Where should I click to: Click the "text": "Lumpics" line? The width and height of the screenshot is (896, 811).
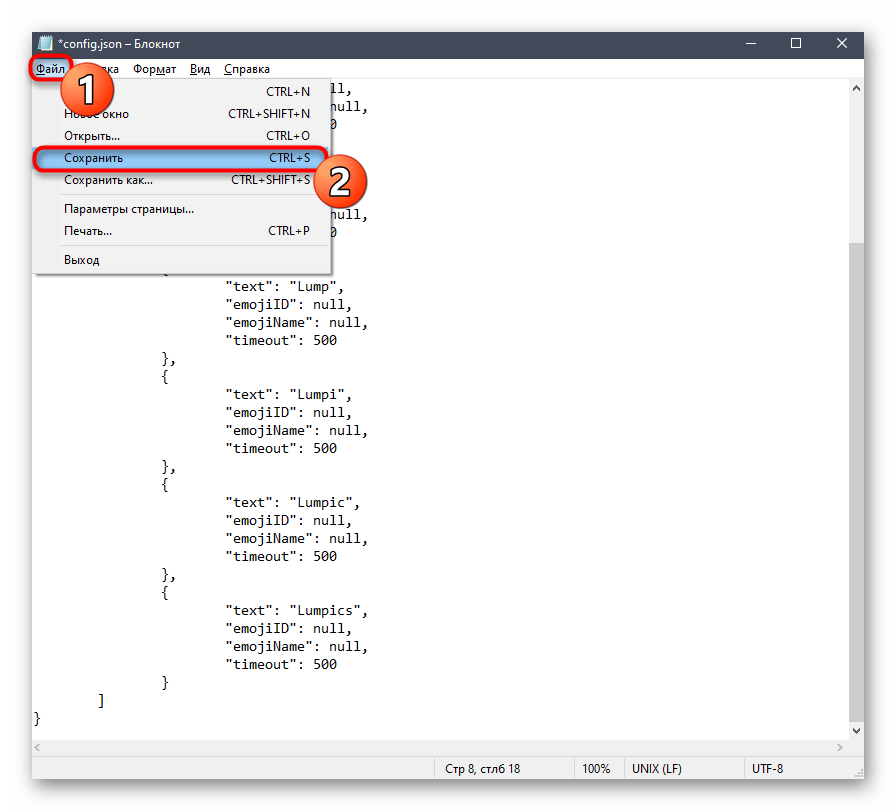tap(296, 611)
